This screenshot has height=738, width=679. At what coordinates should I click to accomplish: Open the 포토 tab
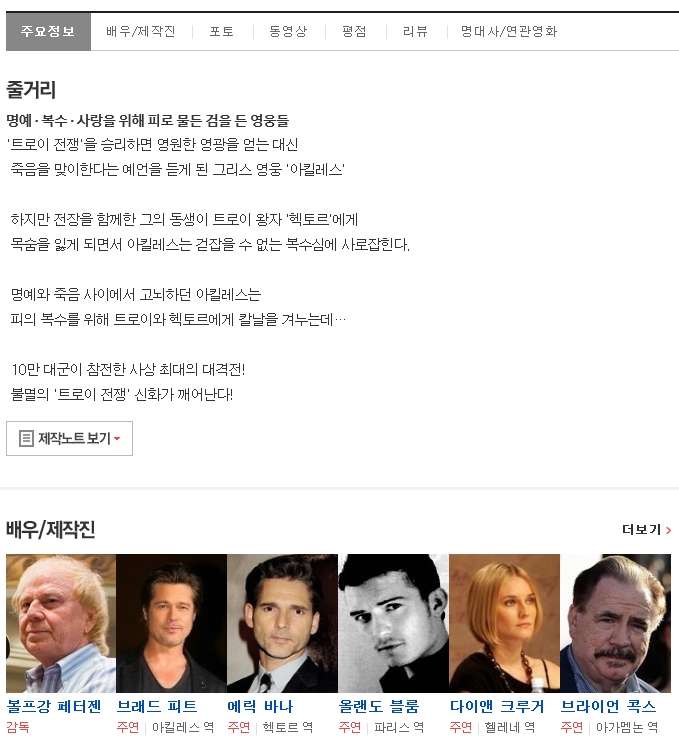coord(222,32)
